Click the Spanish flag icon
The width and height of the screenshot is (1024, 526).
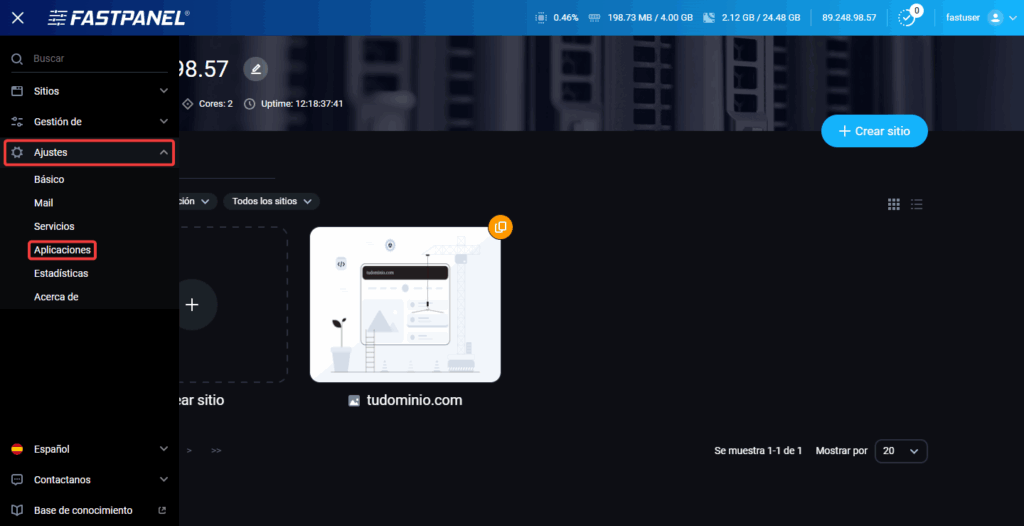pos(18,449)
